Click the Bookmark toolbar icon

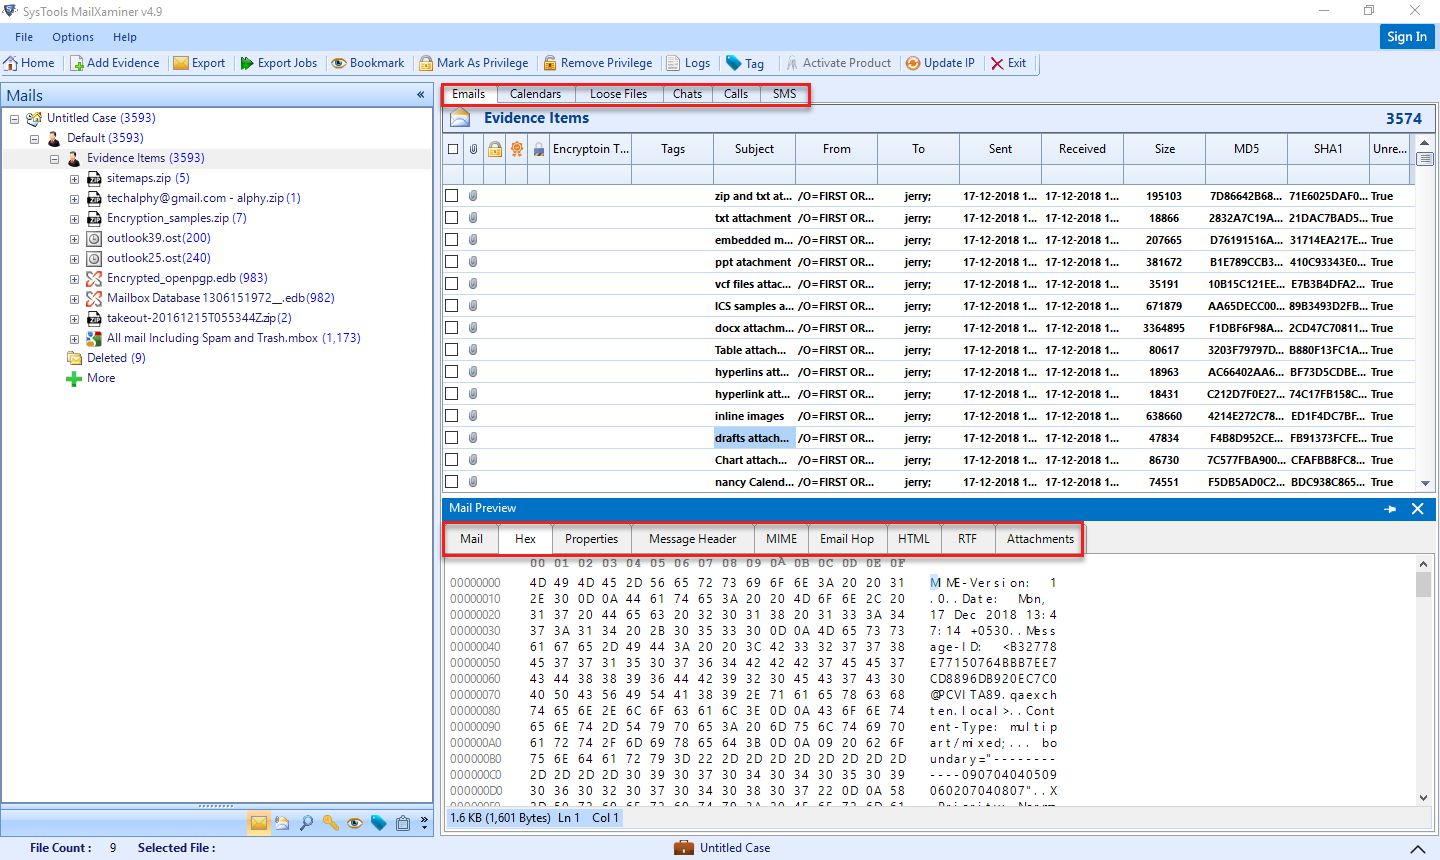[x=367, y=62]
